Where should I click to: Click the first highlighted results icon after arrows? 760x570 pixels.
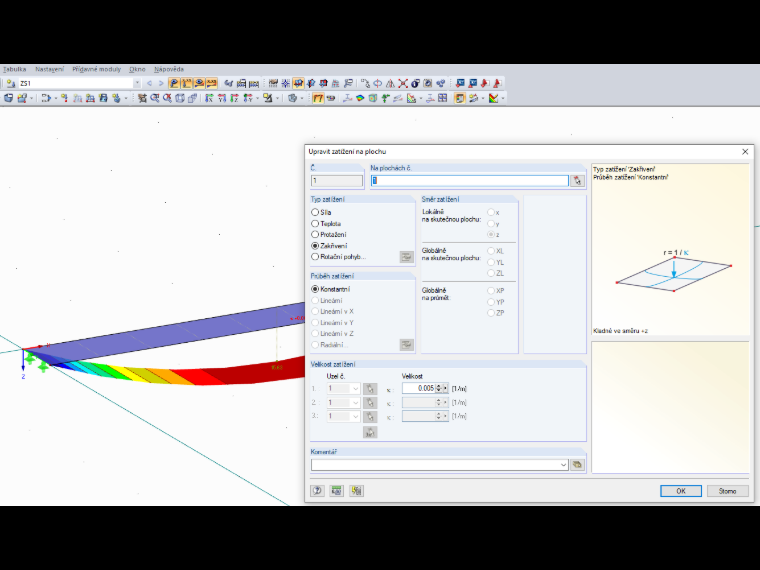[174, 83]
